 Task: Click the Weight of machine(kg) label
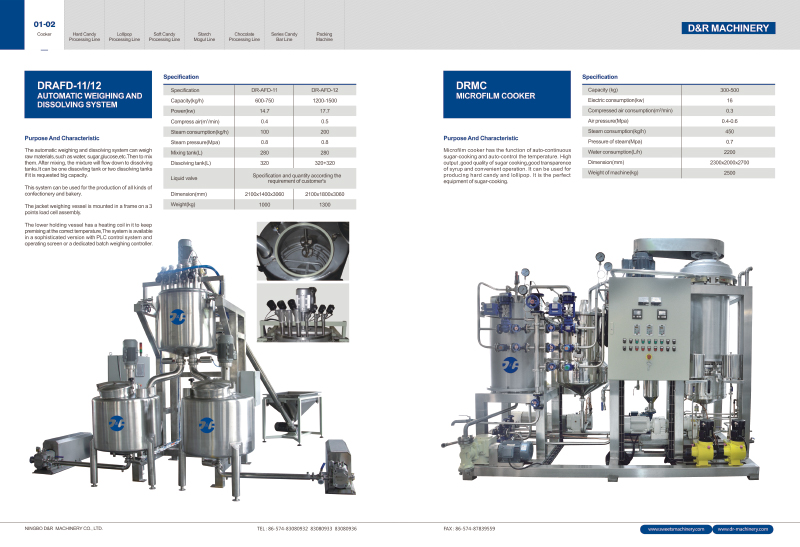[x=612, y=172]
